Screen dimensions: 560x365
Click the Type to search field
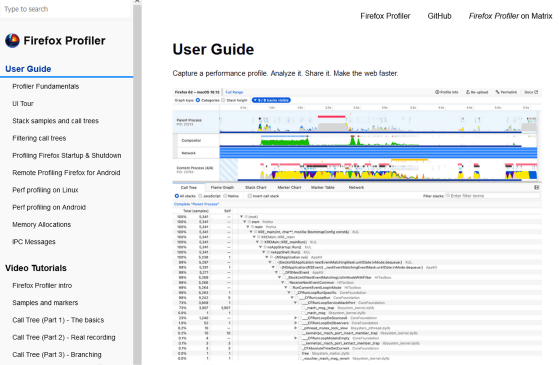tap(66, 9)
